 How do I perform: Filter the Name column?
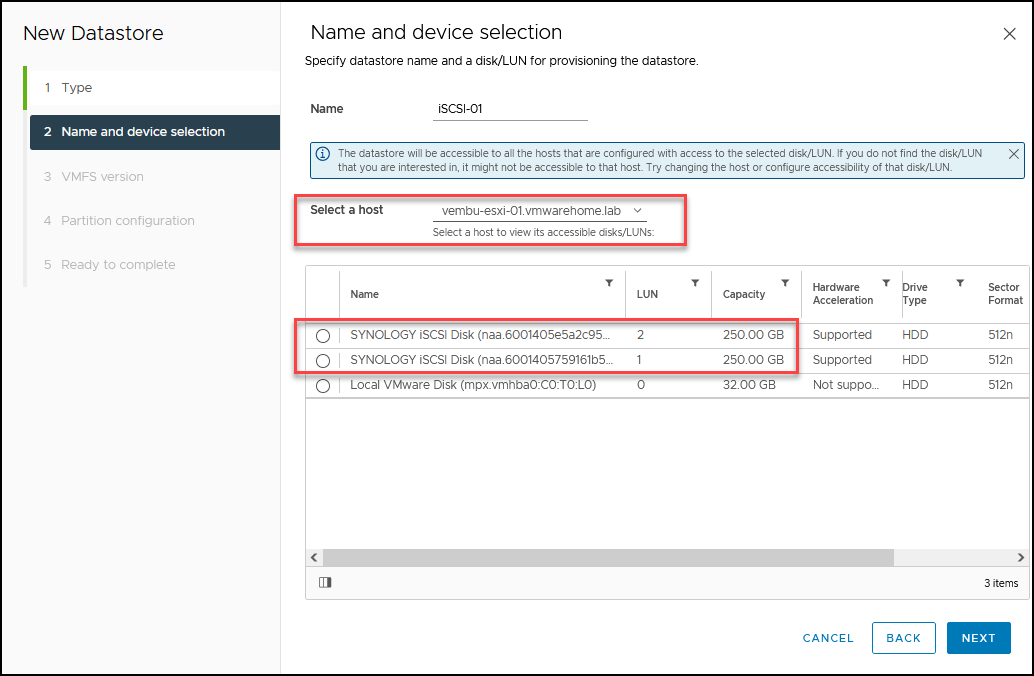point(609,283)
